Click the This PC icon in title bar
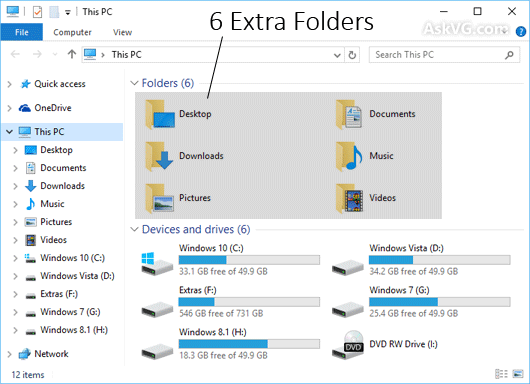 pyautogui.click(x=13, y=11)
